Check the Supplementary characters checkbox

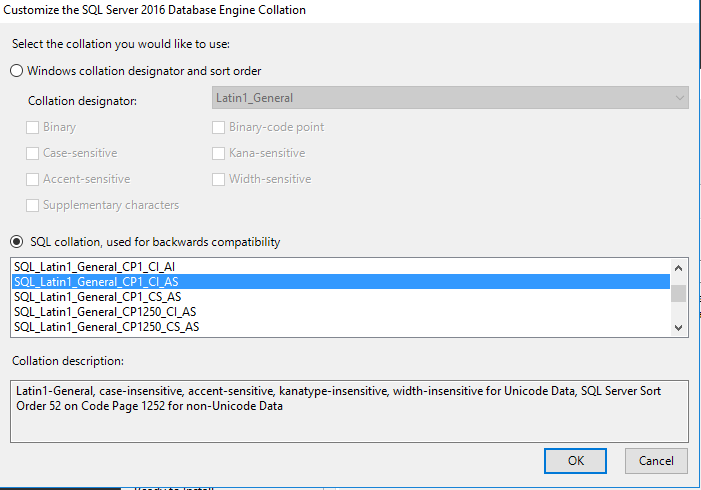pos(32,205)
